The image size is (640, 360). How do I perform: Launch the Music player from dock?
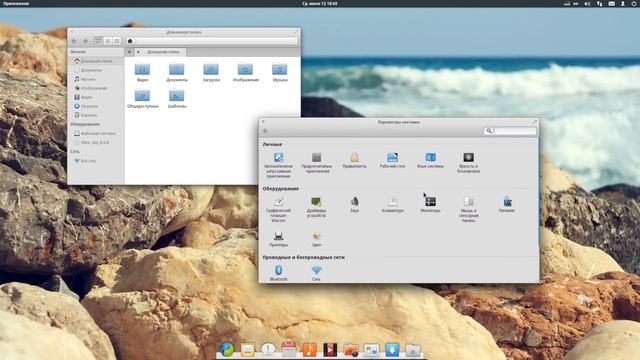tap(309, 349)
